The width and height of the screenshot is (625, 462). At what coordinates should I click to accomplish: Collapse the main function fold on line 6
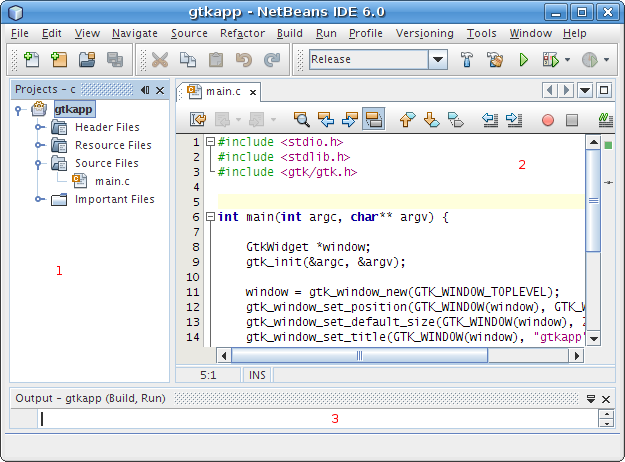click(210, 216)
